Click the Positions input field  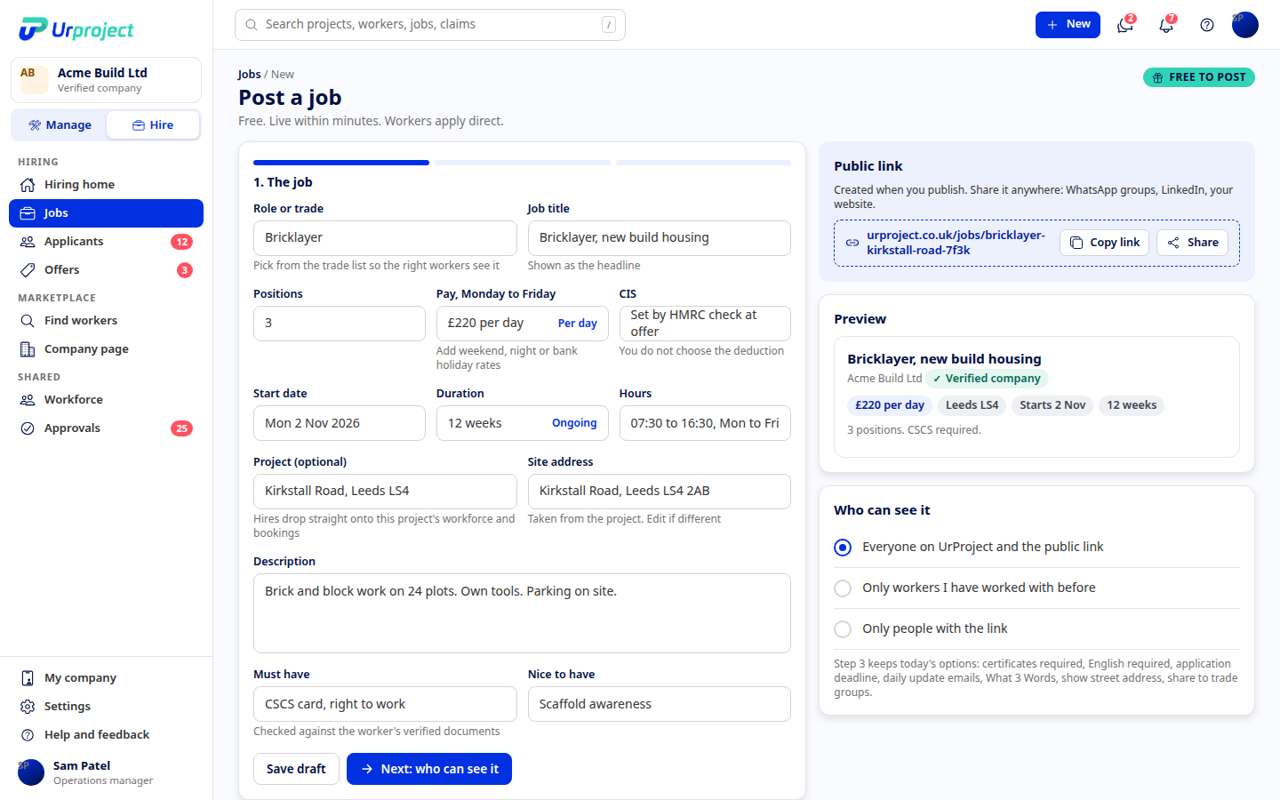click(x=339, y=323)
